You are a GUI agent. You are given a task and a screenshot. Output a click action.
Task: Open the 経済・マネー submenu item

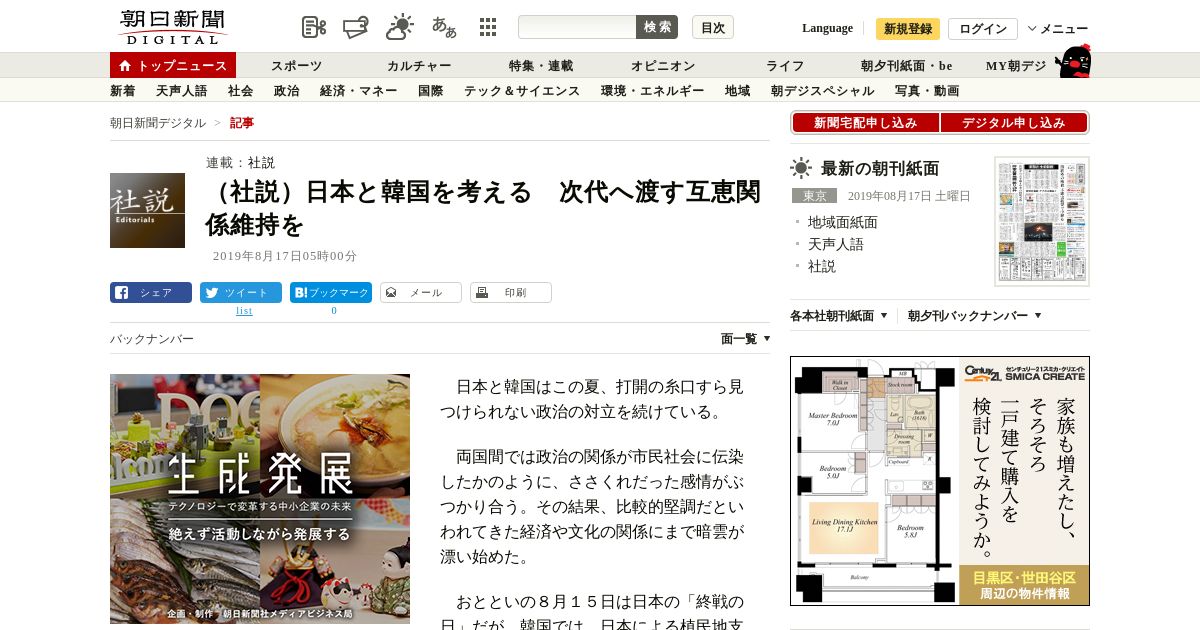(x=359, y=91)
